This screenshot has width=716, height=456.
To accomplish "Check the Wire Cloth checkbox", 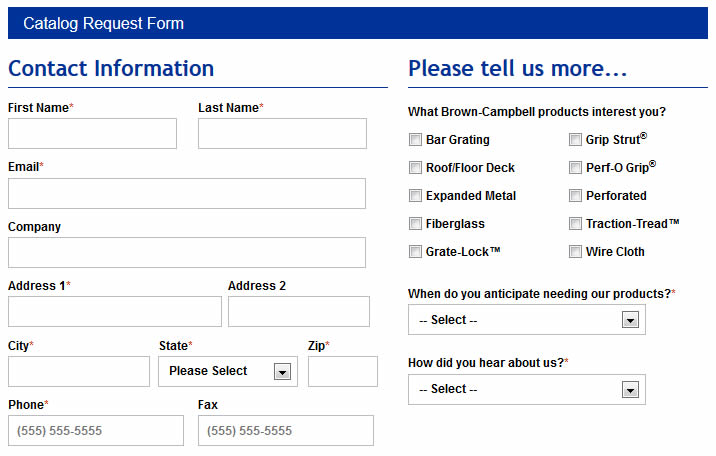I will (576, 252).
